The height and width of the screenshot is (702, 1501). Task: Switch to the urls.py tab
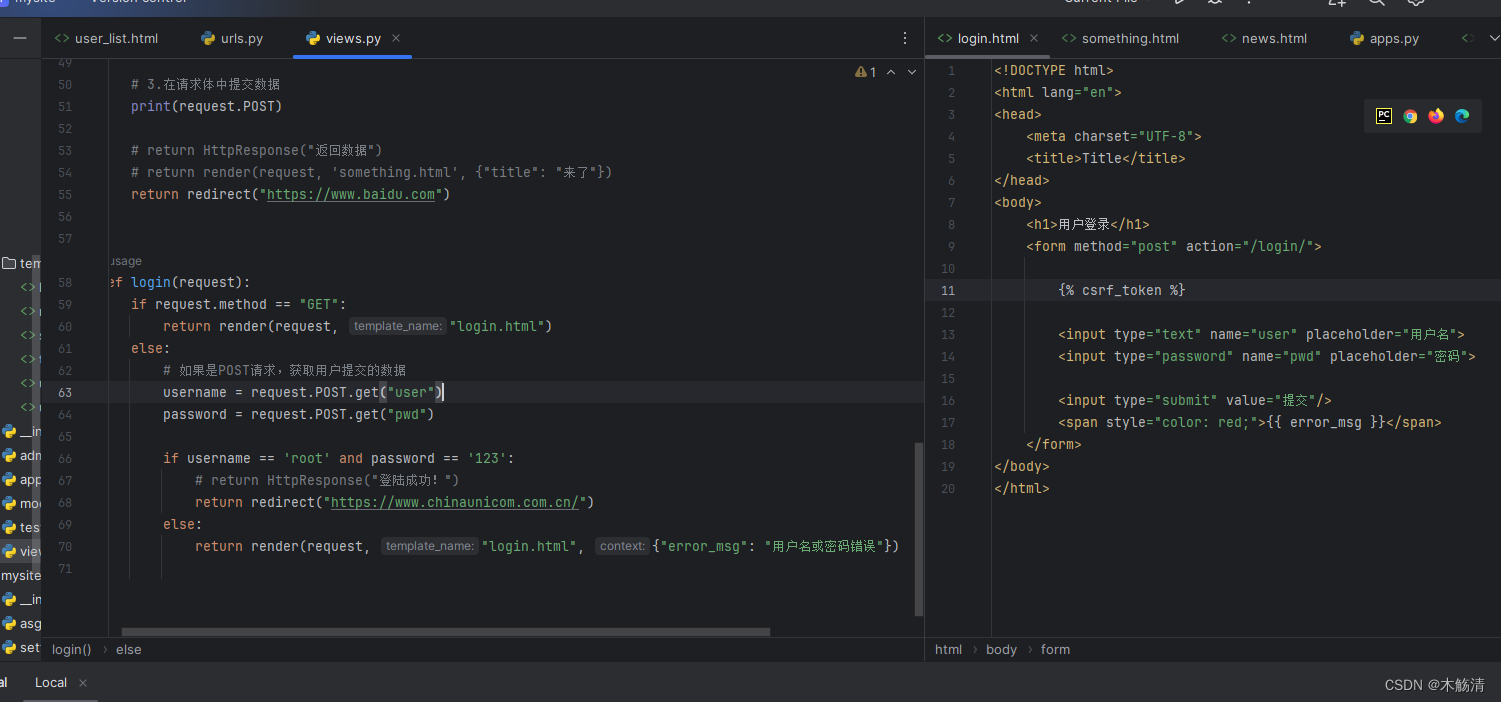[x=232, y=39]
